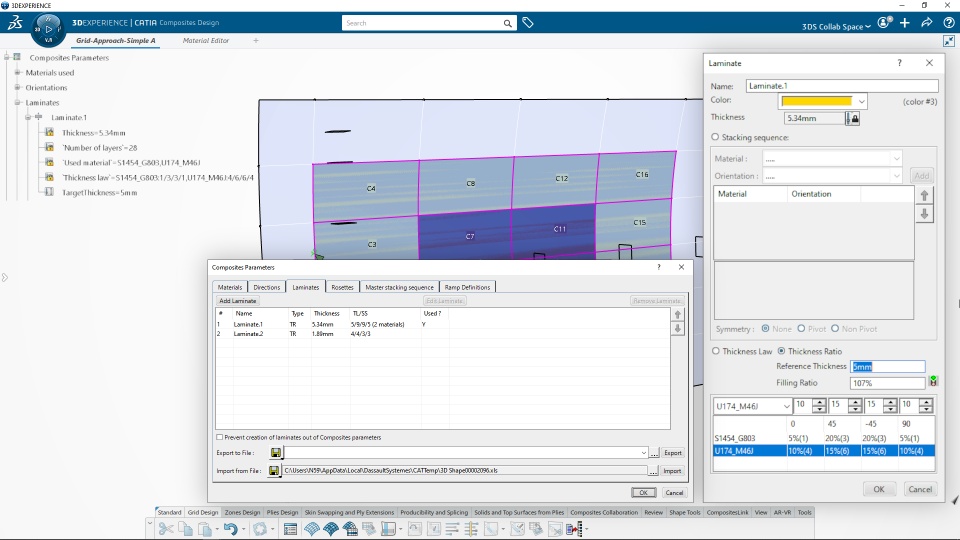Click the first blue grid surface icon
The image size is (960, 540).
pos(312,529)
